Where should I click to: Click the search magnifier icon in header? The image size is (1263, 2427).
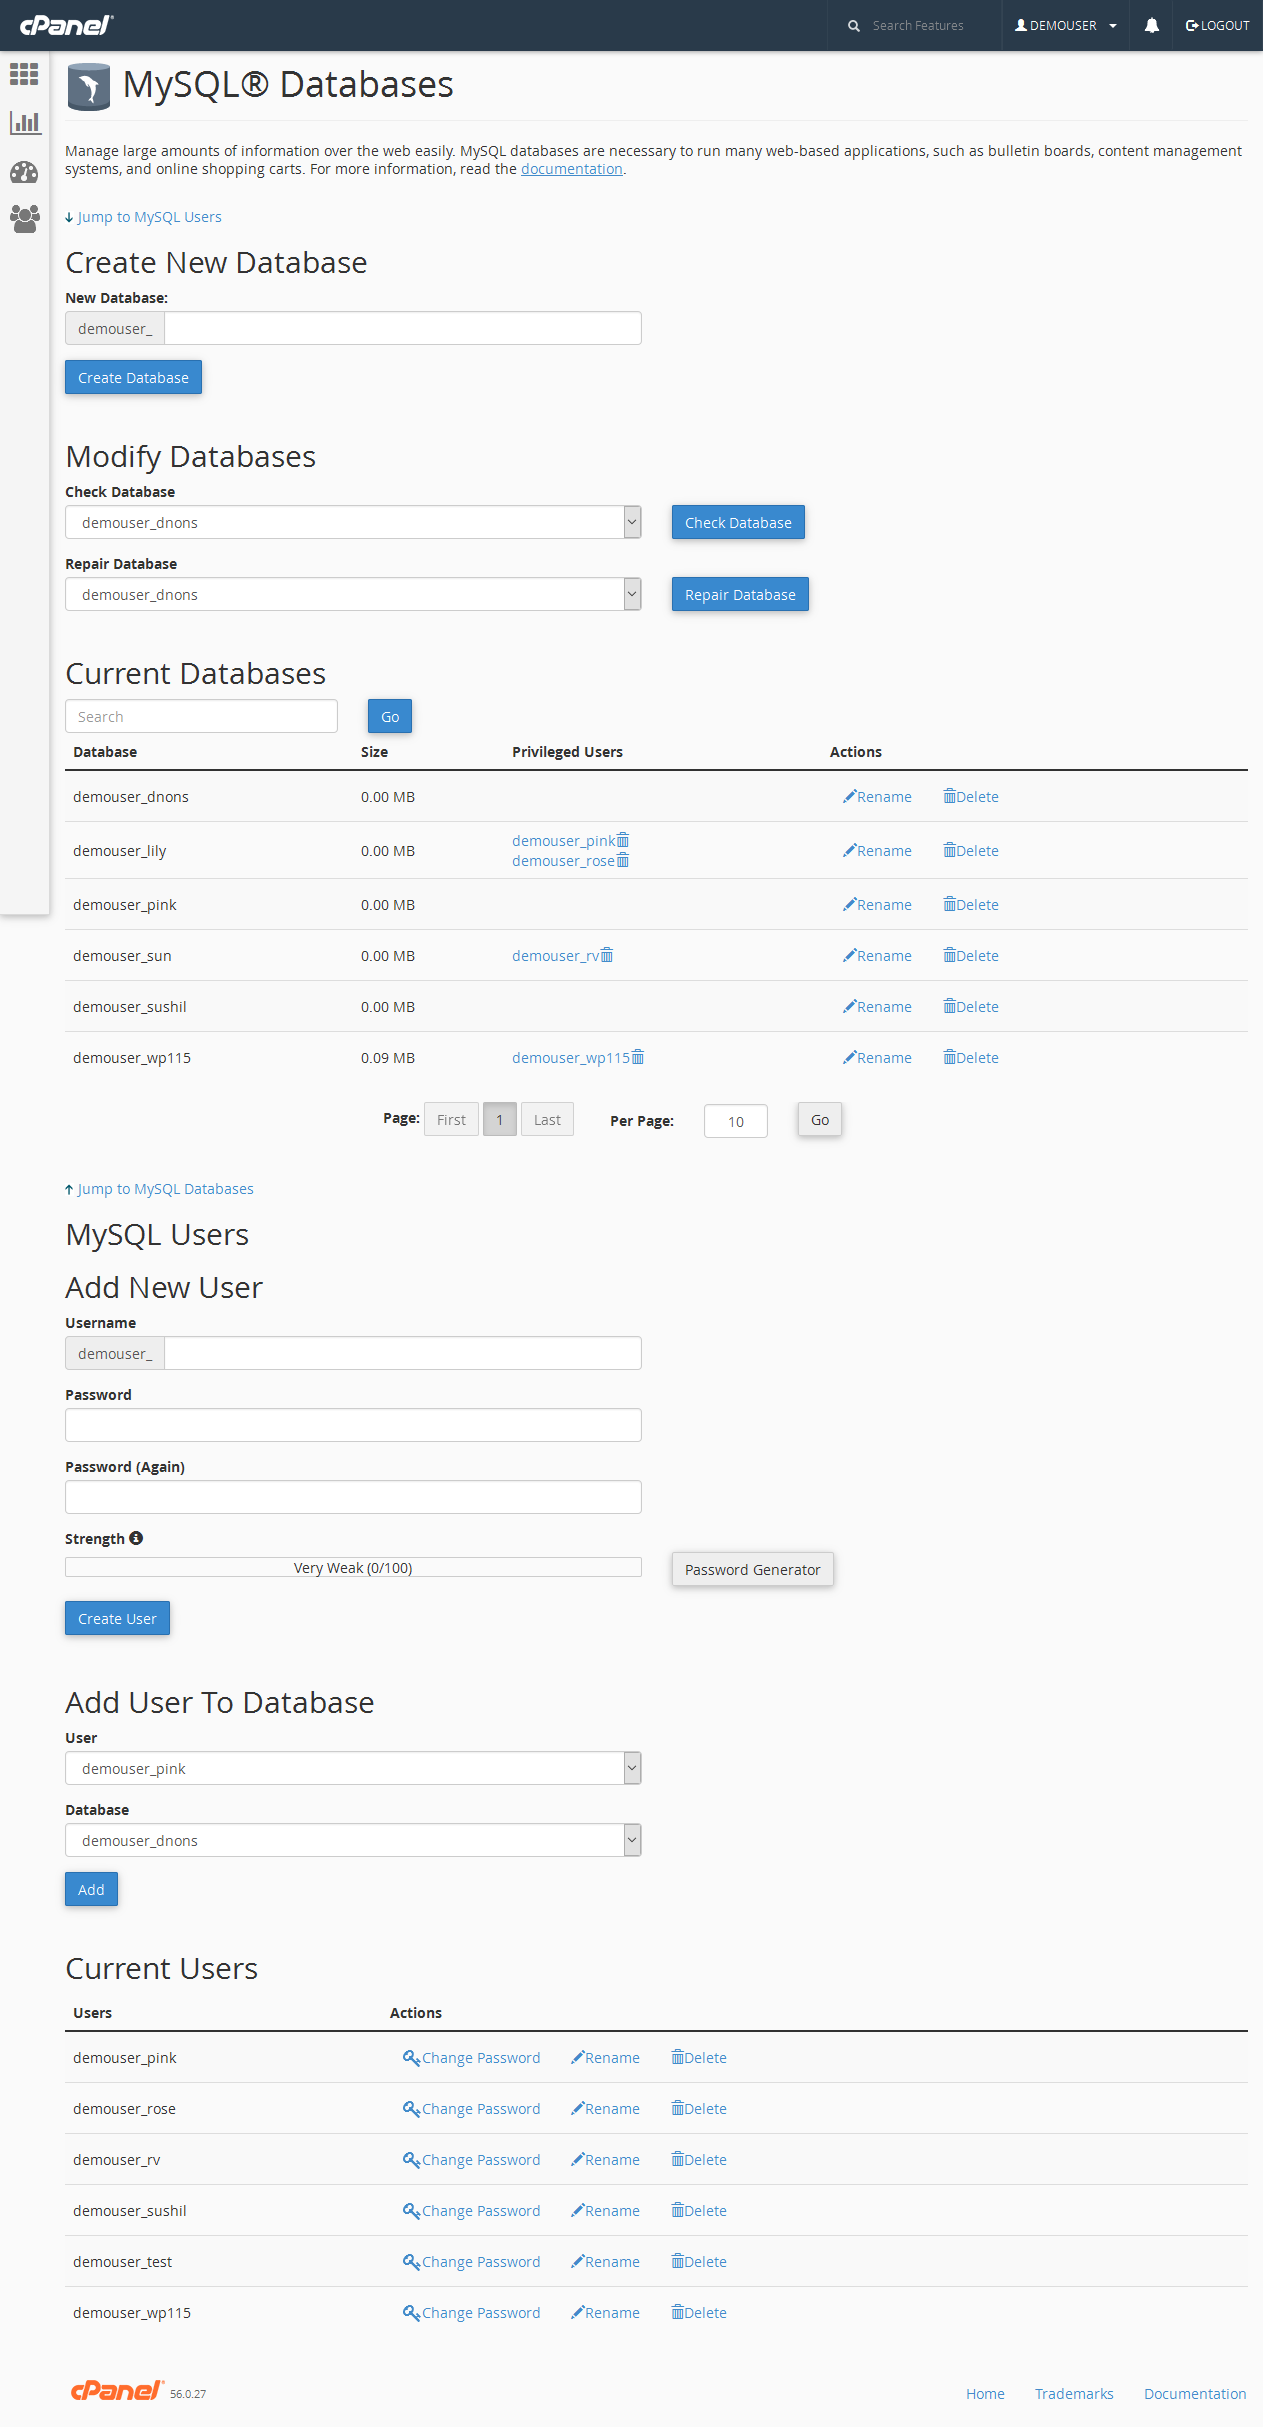pos(854,26)
